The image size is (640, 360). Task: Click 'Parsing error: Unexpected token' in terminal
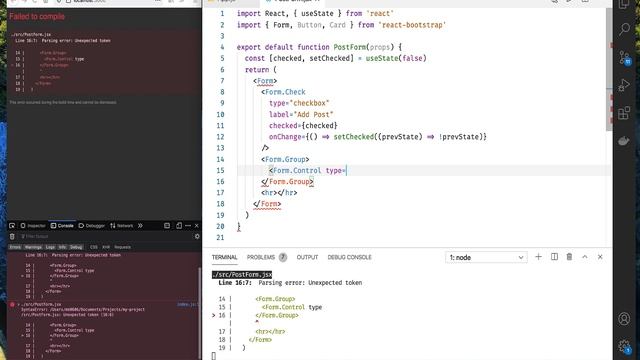pos(310,283)
